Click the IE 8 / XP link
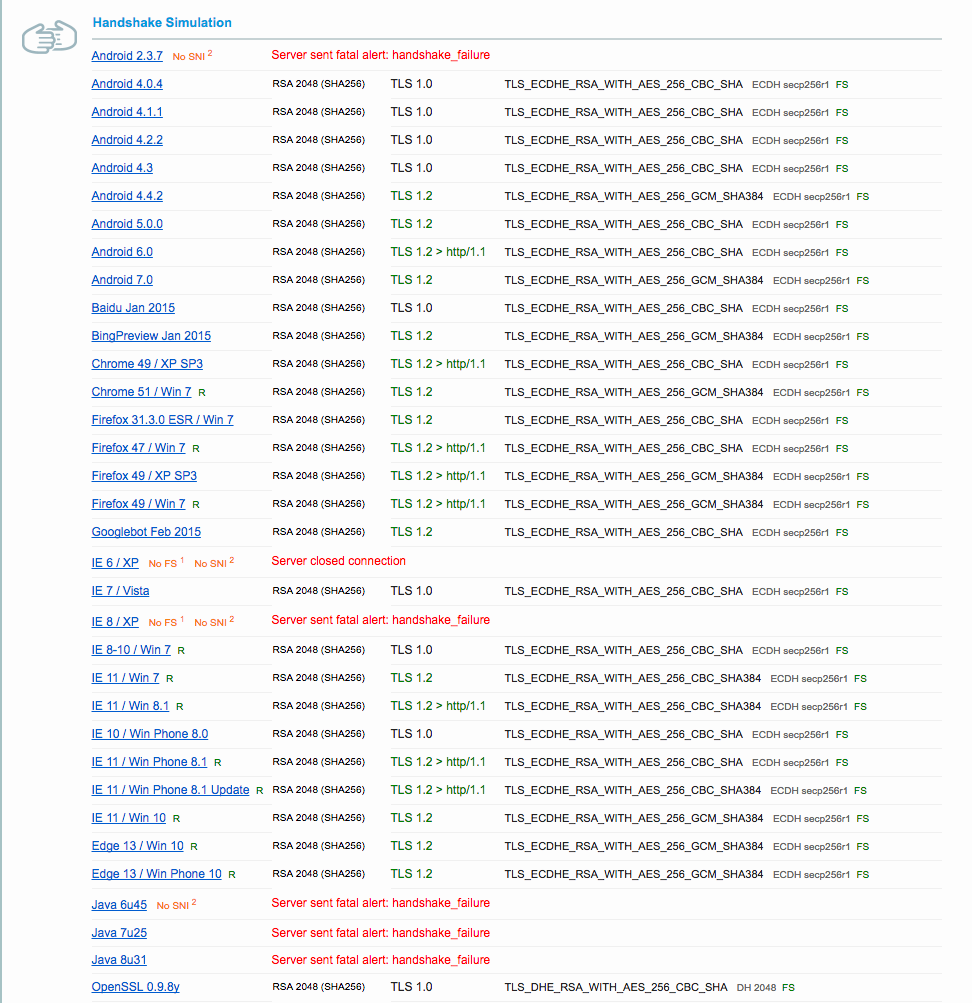 pyautogui.click(x=115, y=622)
